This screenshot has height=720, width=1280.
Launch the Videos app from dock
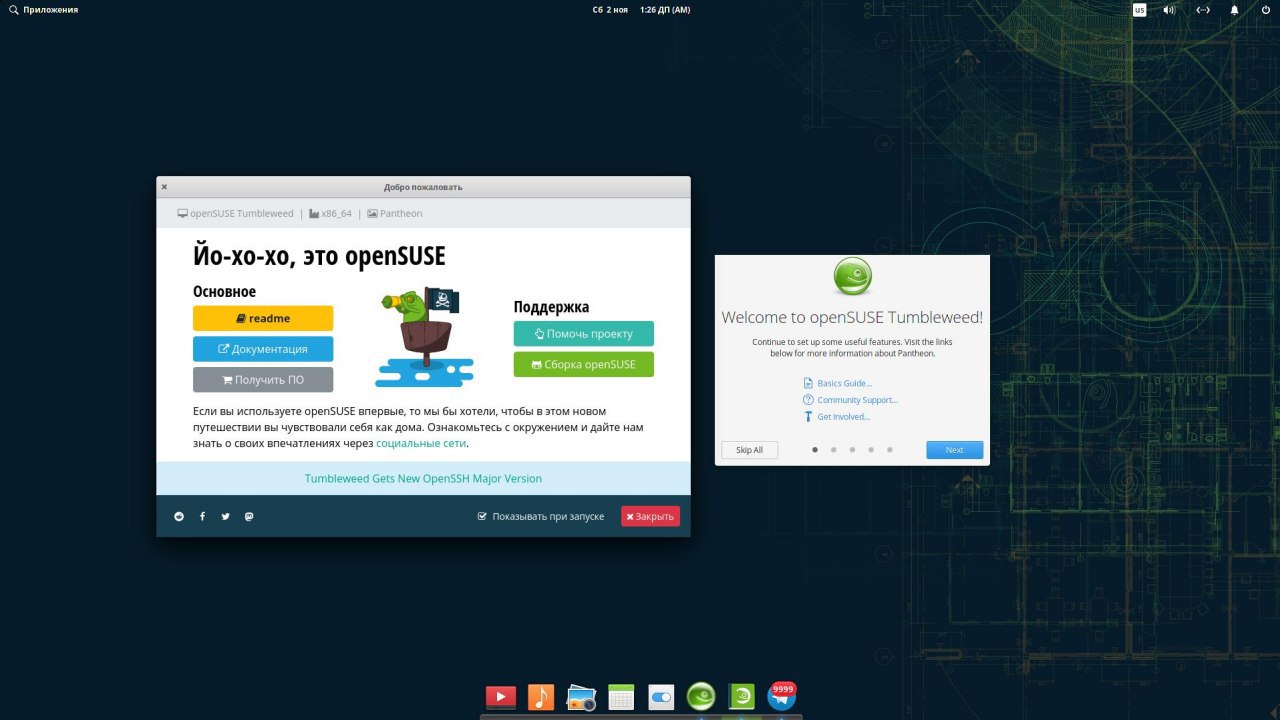click(x=501, y=697)
